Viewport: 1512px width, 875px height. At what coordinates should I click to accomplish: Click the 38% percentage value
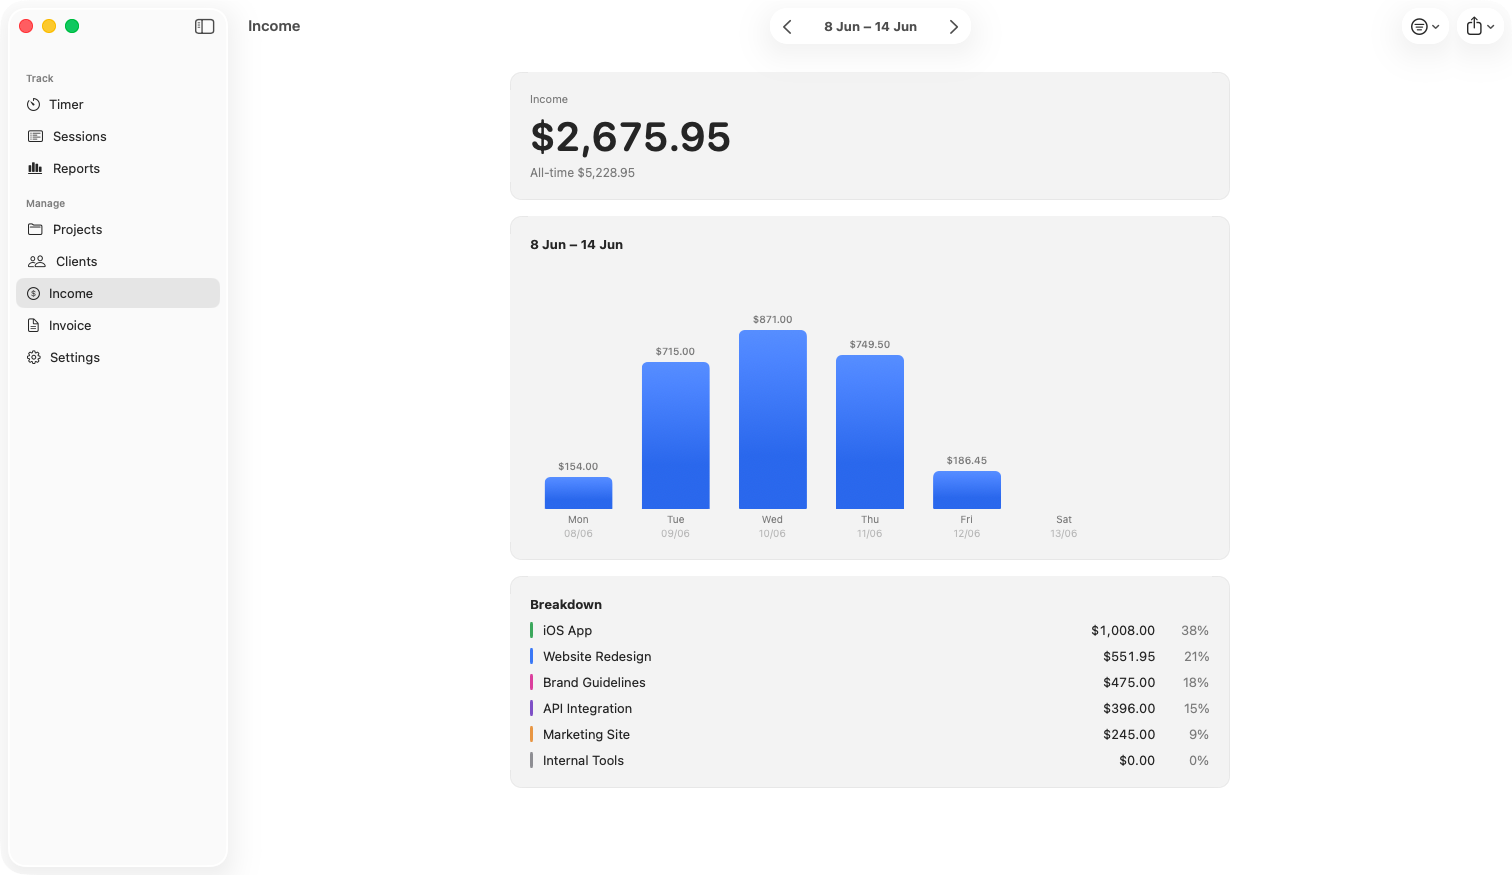(1195, 631)
